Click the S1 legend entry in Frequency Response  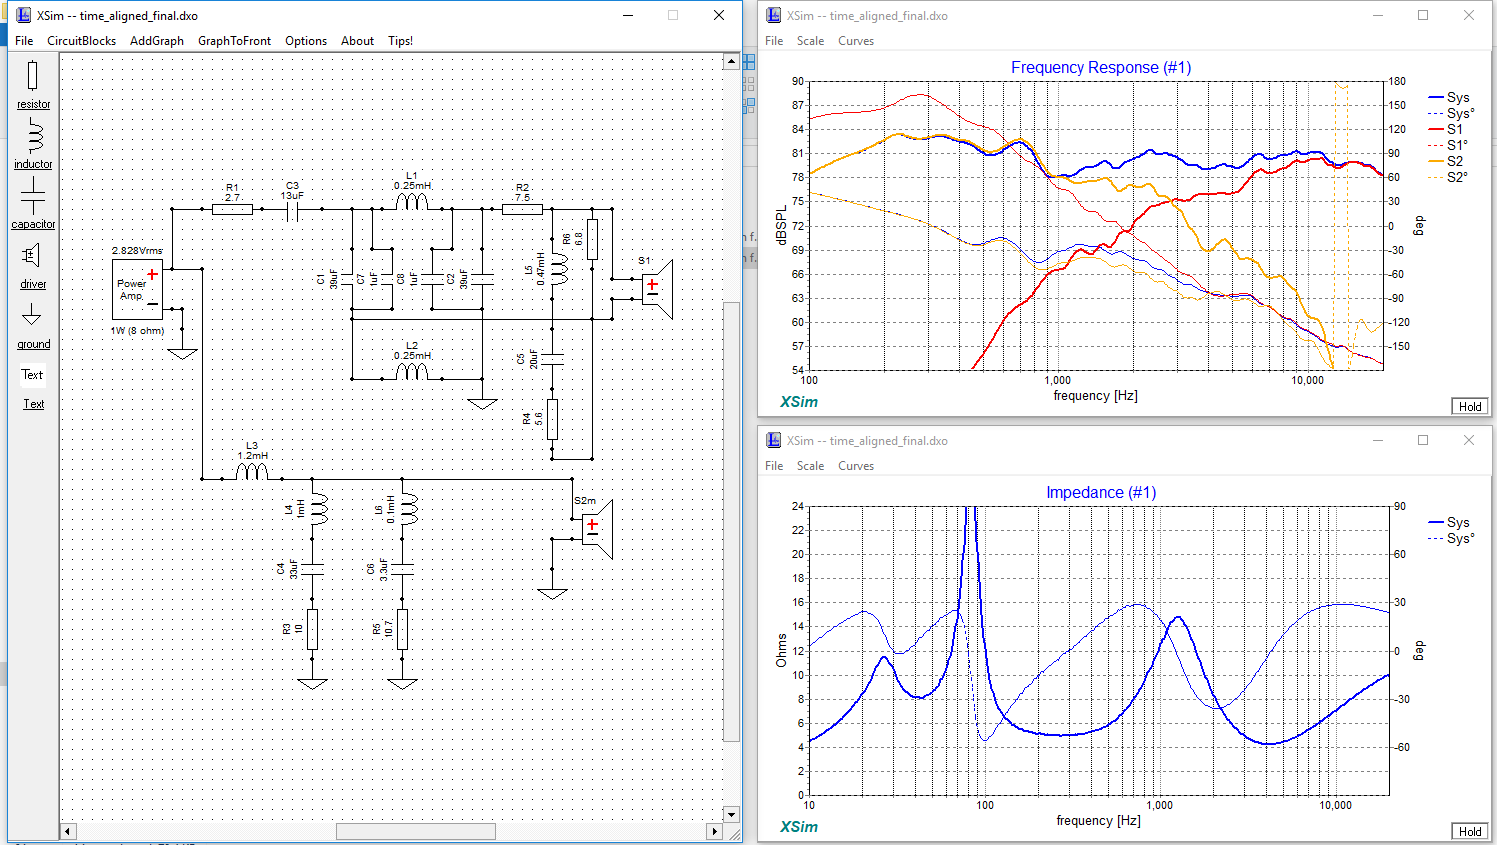point(1446,130)
